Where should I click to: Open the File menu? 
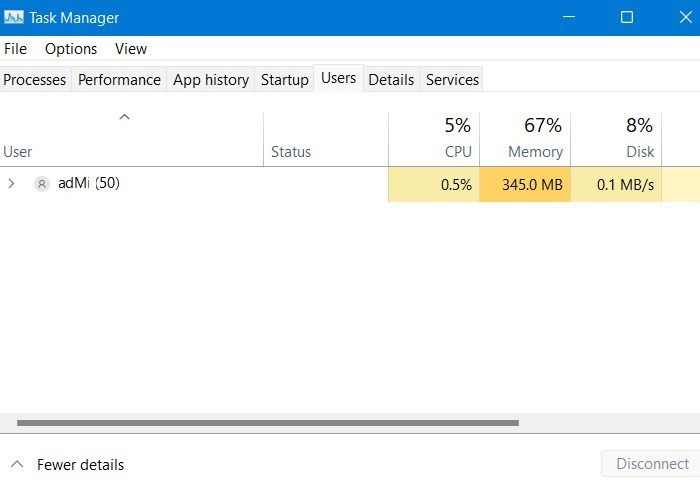coord(15,48)
